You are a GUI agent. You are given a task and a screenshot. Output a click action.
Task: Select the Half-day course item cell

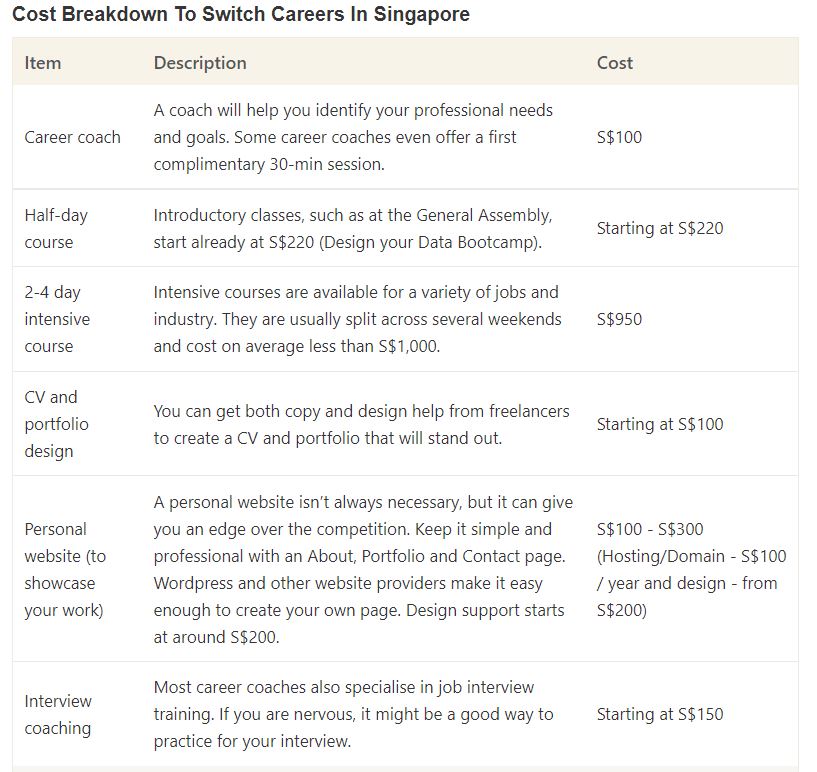[50, 228]
